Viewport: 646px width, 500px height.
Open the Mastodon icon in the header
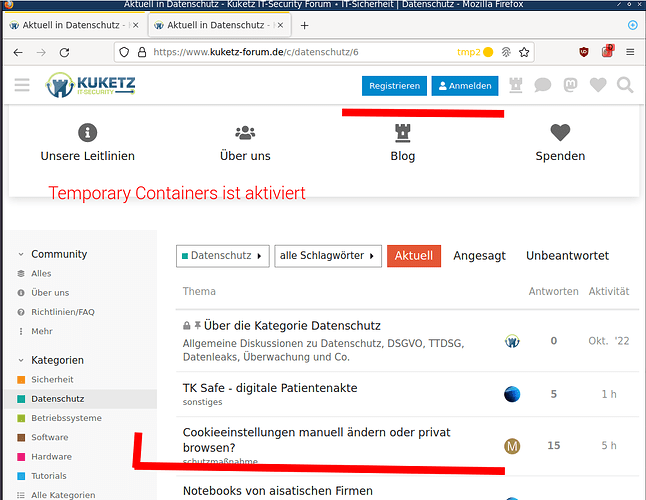tap(570, 85)
